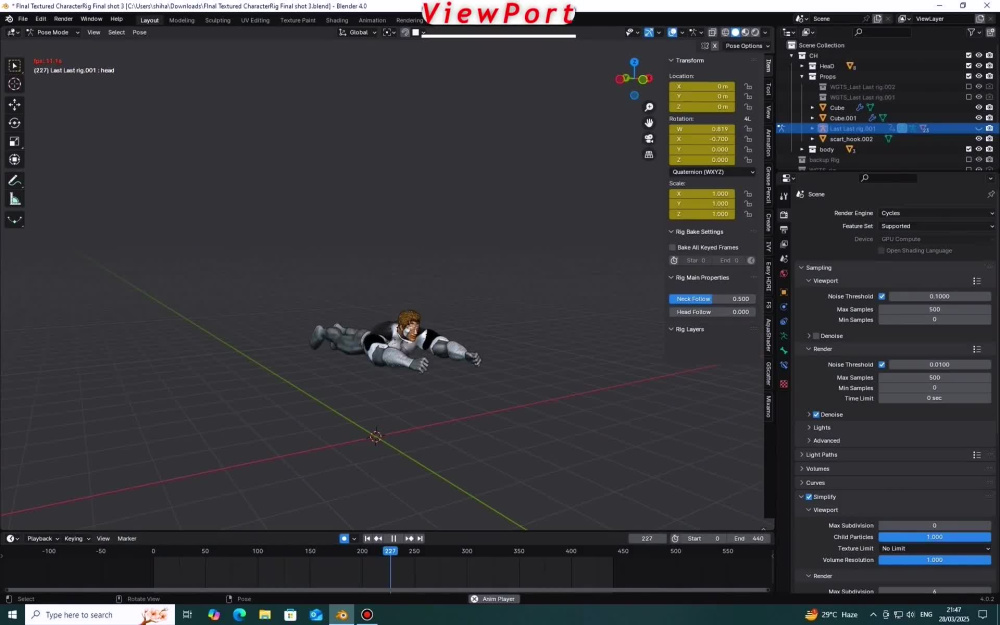Image resolution: width=1000 pixels, height=625 pixels.
Task: Pin the properties editor context
Action: 990,194
